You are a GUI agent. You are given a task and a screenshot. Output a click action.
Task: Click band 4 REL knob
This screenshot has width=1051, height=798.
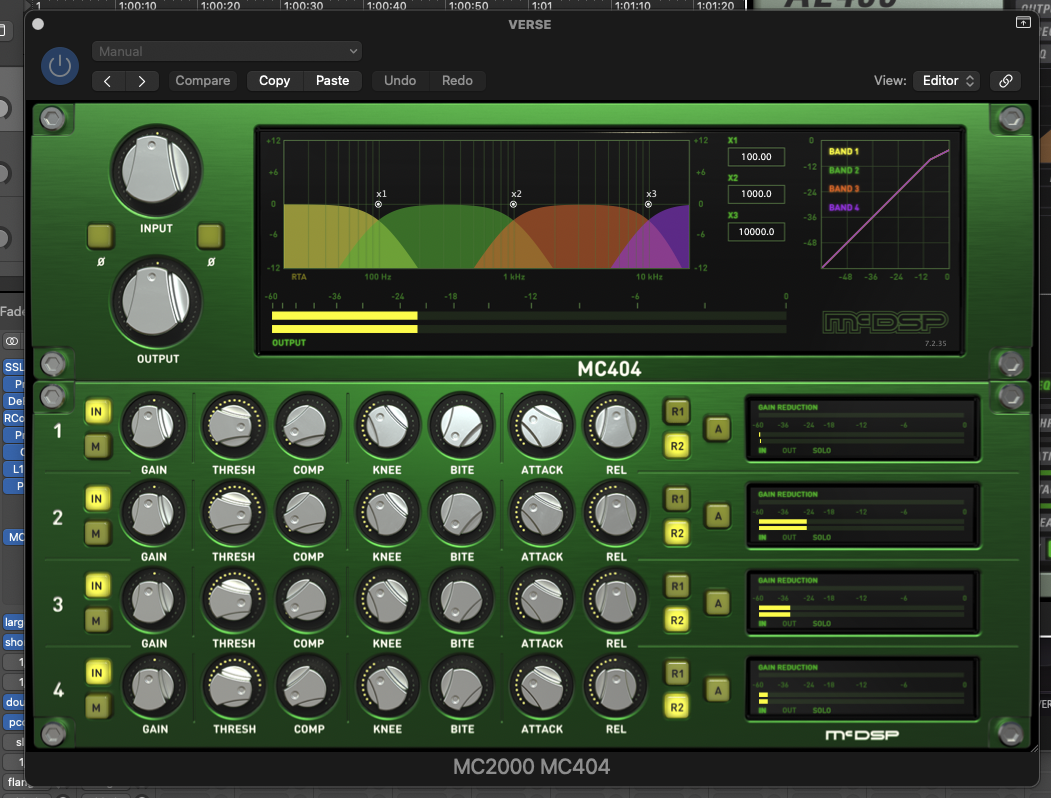[615, 687]
